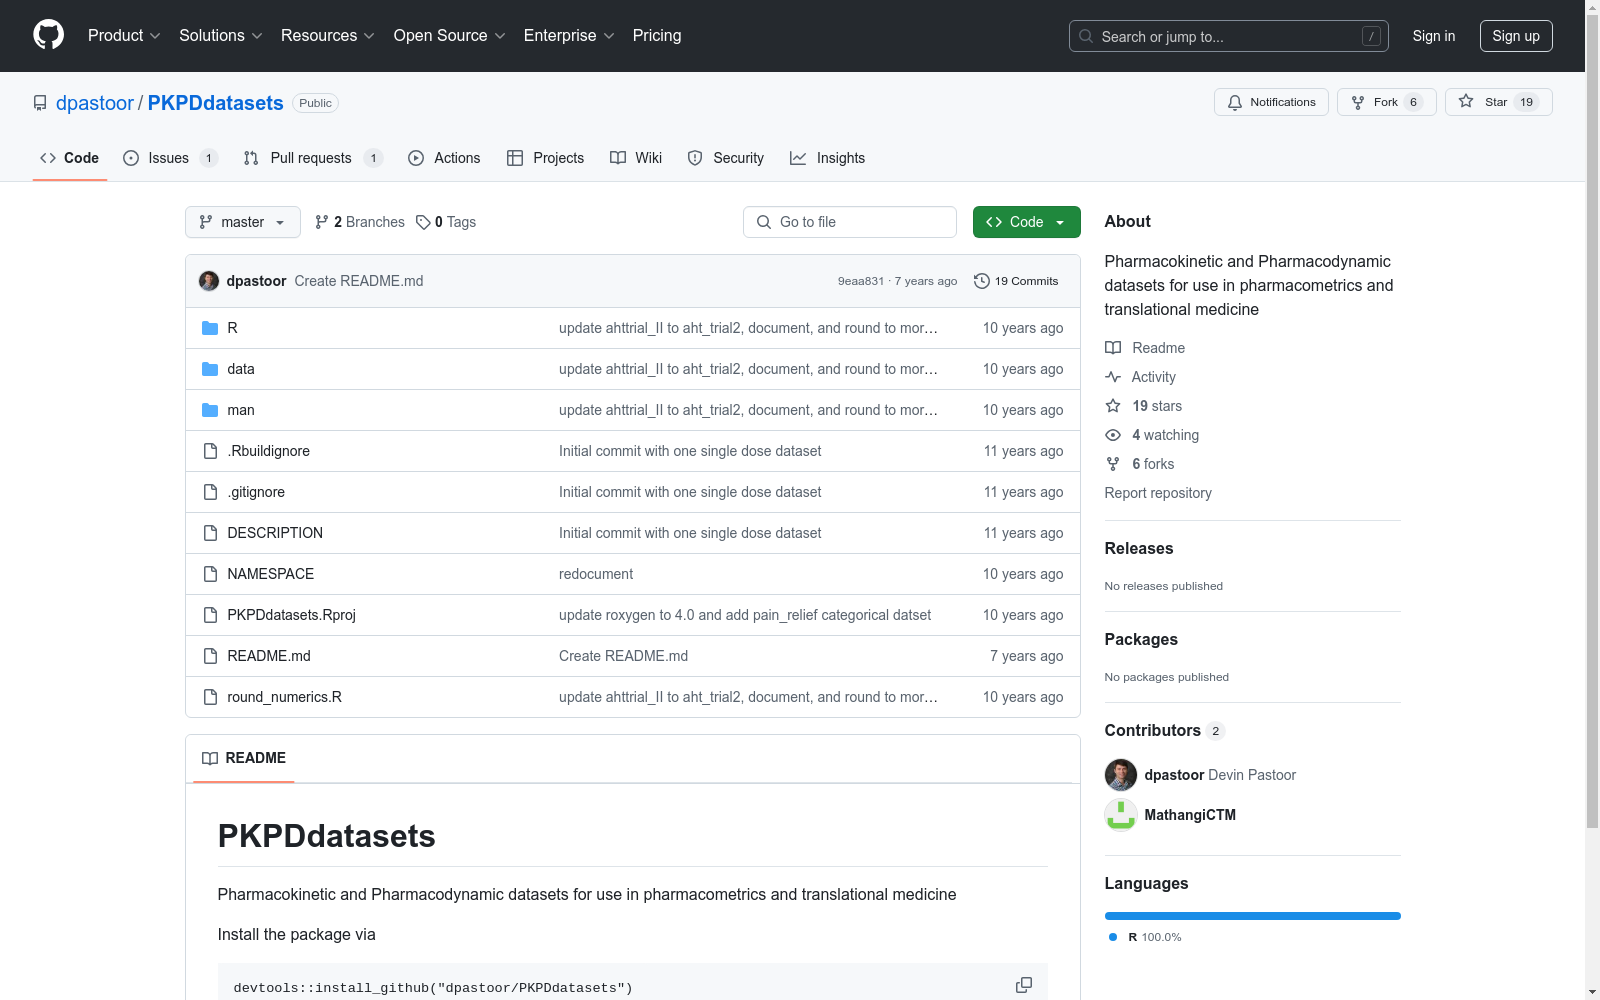The height and width of the screenshot is (1000, 1600).
Task: Click the NAMESPACE file icon
Action: pos(210,574)
